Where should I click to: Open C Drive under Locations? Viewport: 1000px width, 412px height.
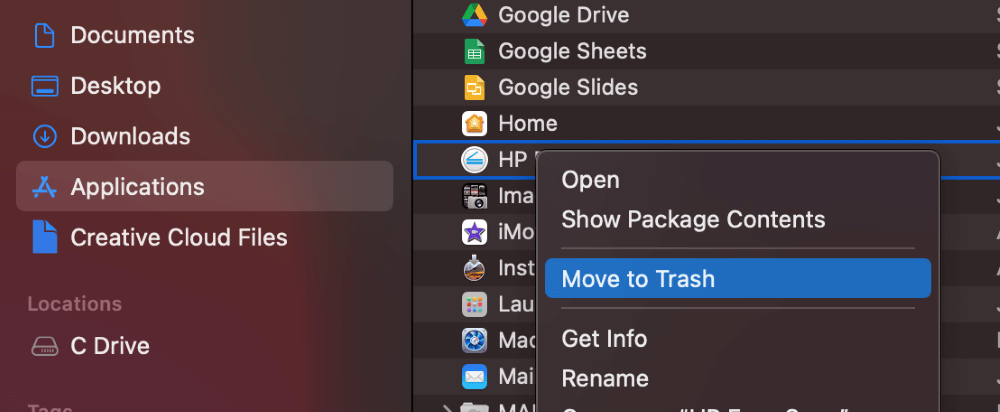point(110,346)
